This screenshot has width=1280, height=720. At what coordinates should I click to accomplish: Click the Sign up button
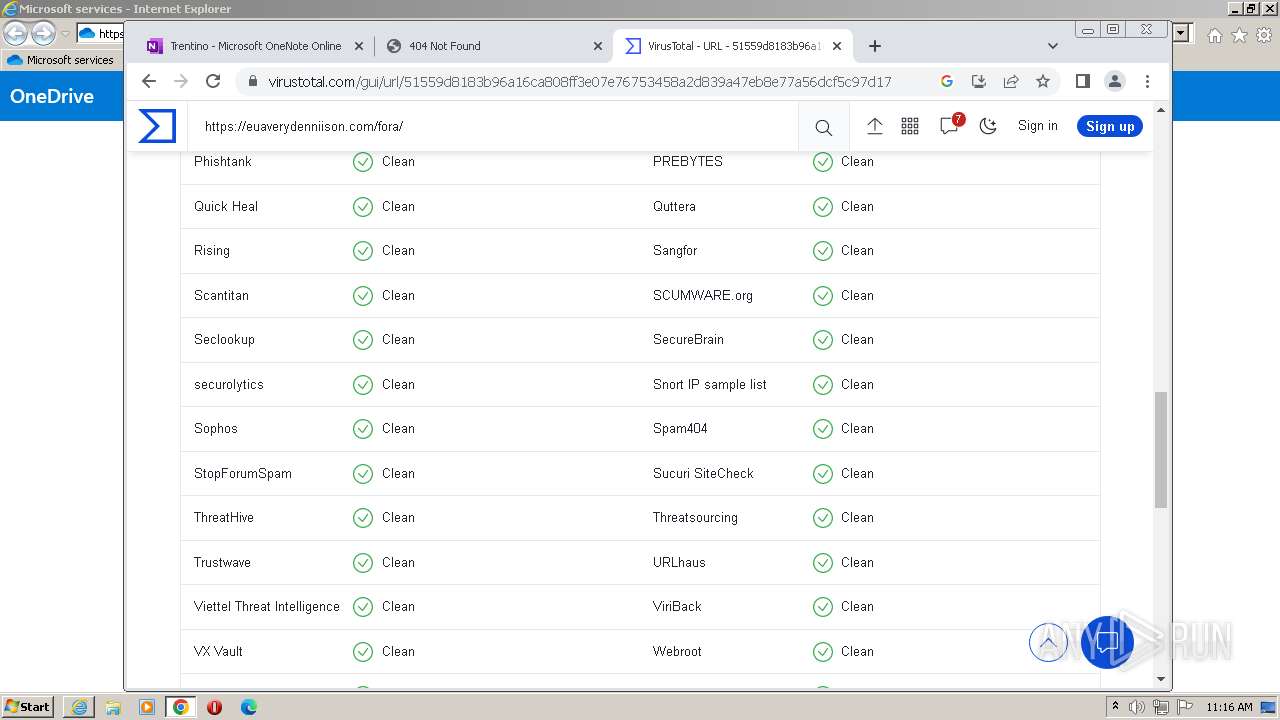1110,126
